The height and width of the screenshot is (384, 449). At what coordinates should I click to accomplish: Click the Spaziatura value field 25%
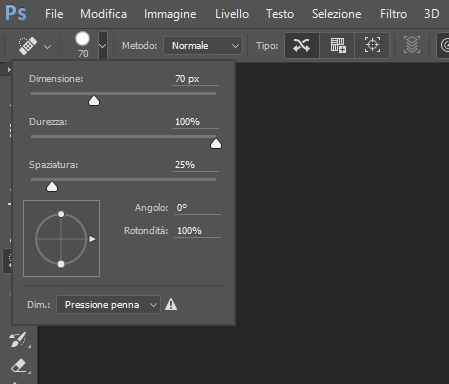[195, 165]
